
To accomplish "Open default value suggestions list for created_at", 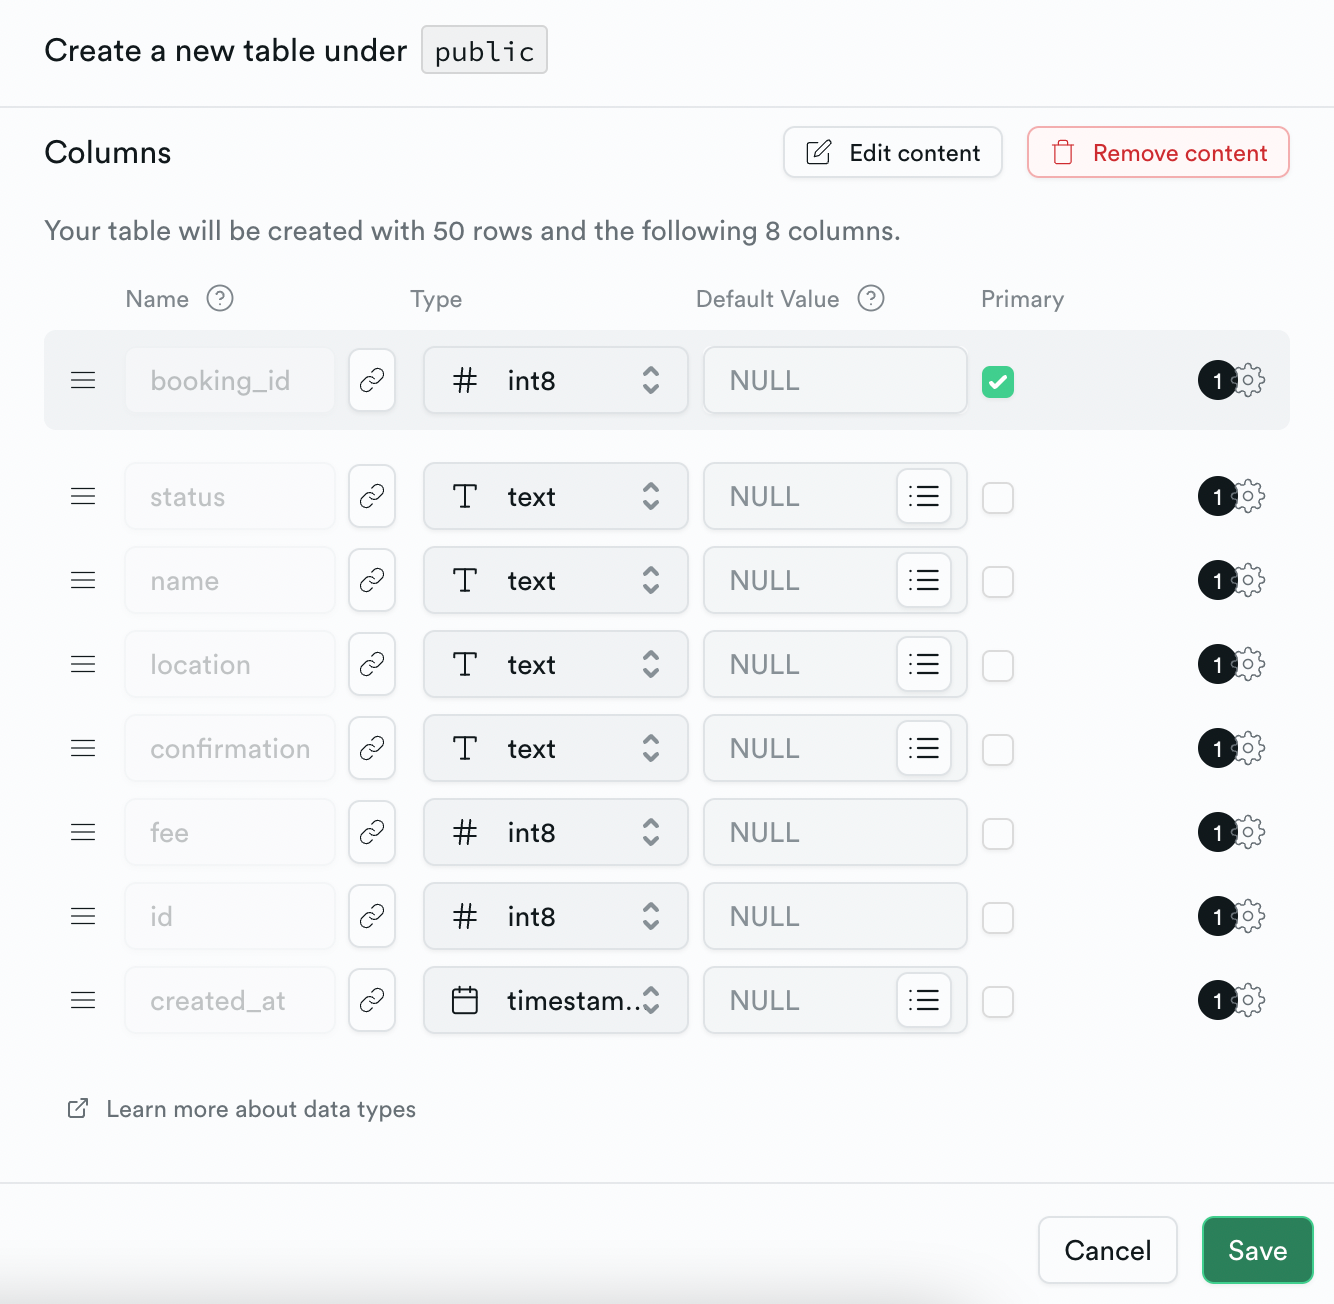I will 923,1000.
